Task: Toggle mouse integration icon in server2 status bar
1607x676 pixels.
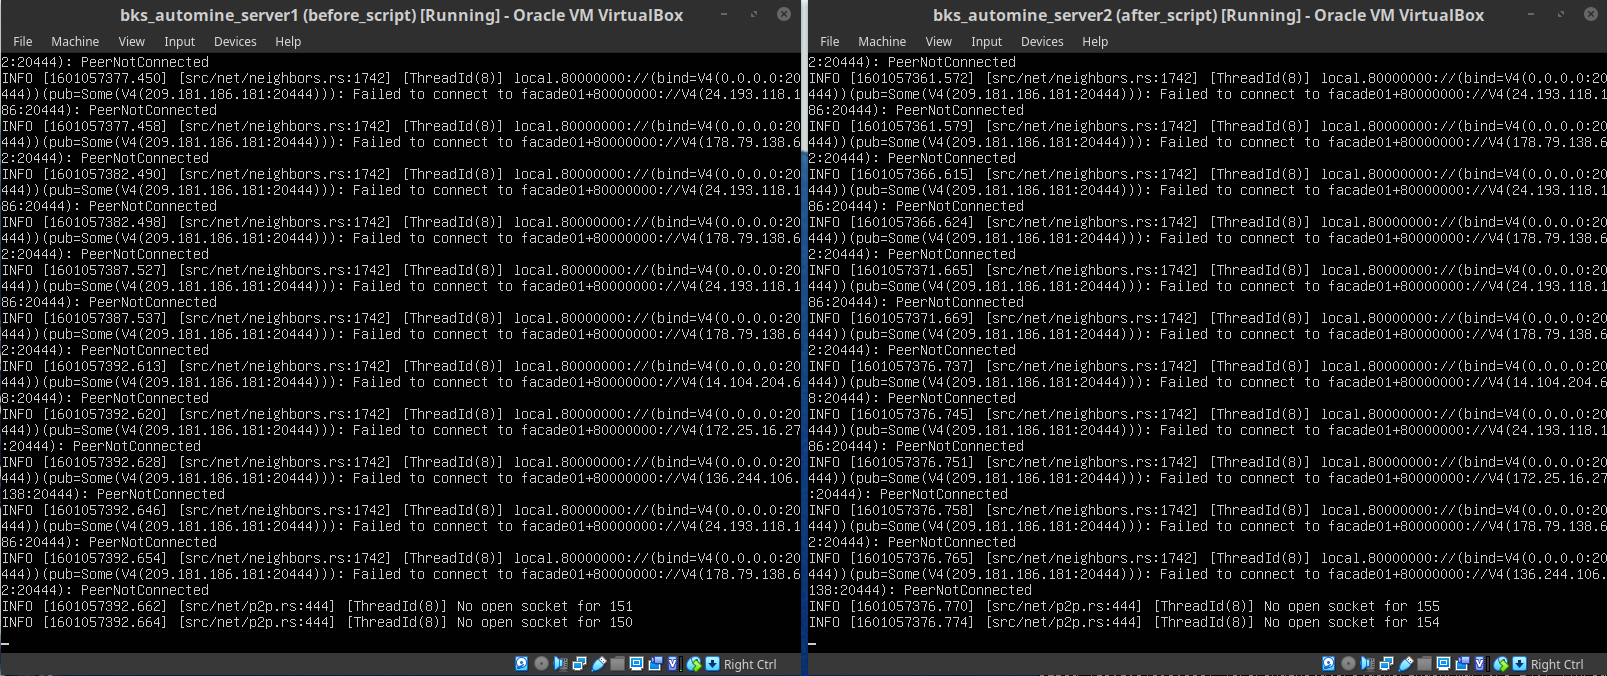Action: click(1501, 663)
